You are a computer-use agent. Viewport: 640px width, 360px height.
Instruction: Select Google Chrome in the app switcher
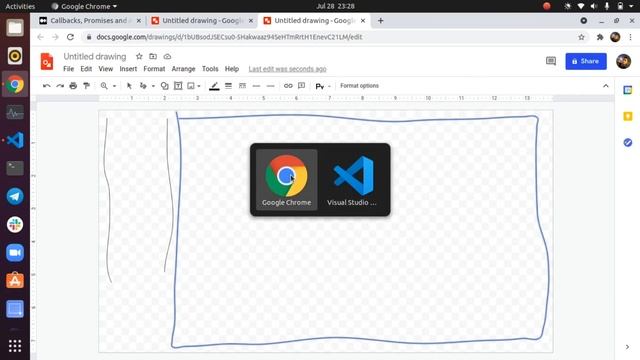click(287, 180)
